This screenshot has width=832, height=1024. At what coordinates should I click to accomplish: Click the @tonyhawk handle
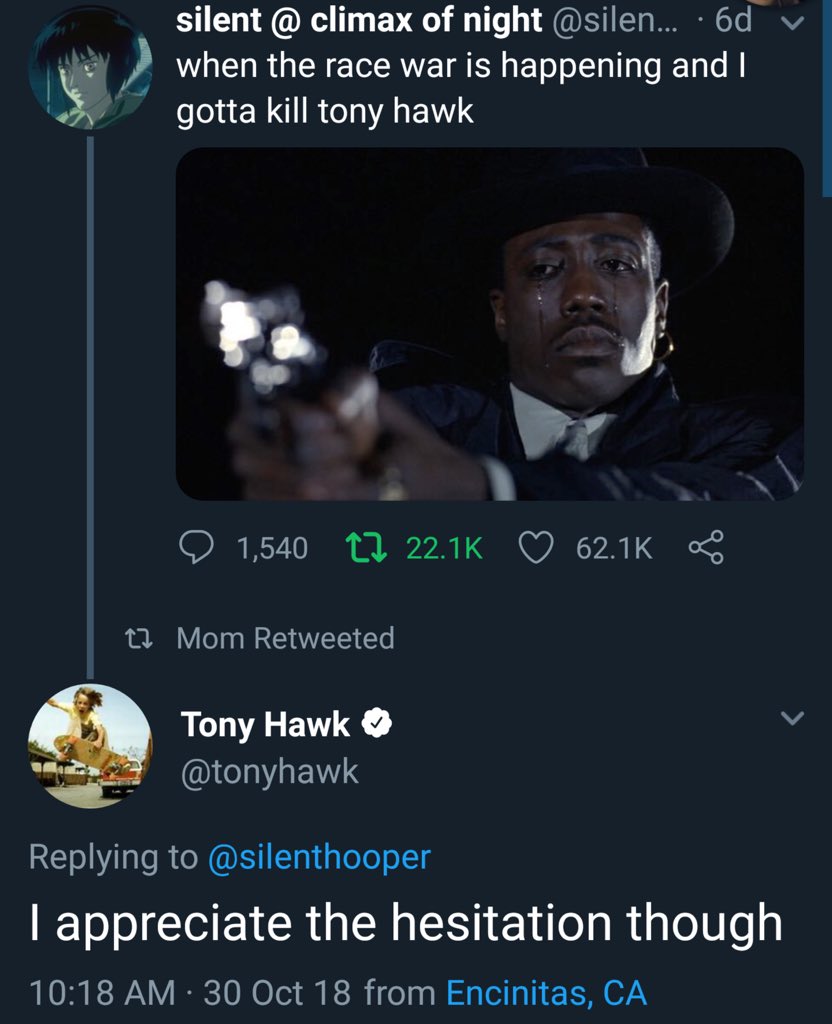[x=269, y=771]
